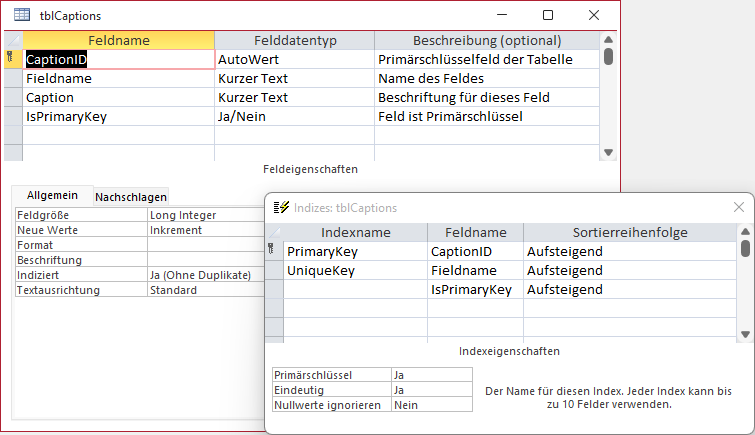
Task: Open the Indiziert value Ja (Ohne Duplikate)
Action: click(x=206, y=275)
